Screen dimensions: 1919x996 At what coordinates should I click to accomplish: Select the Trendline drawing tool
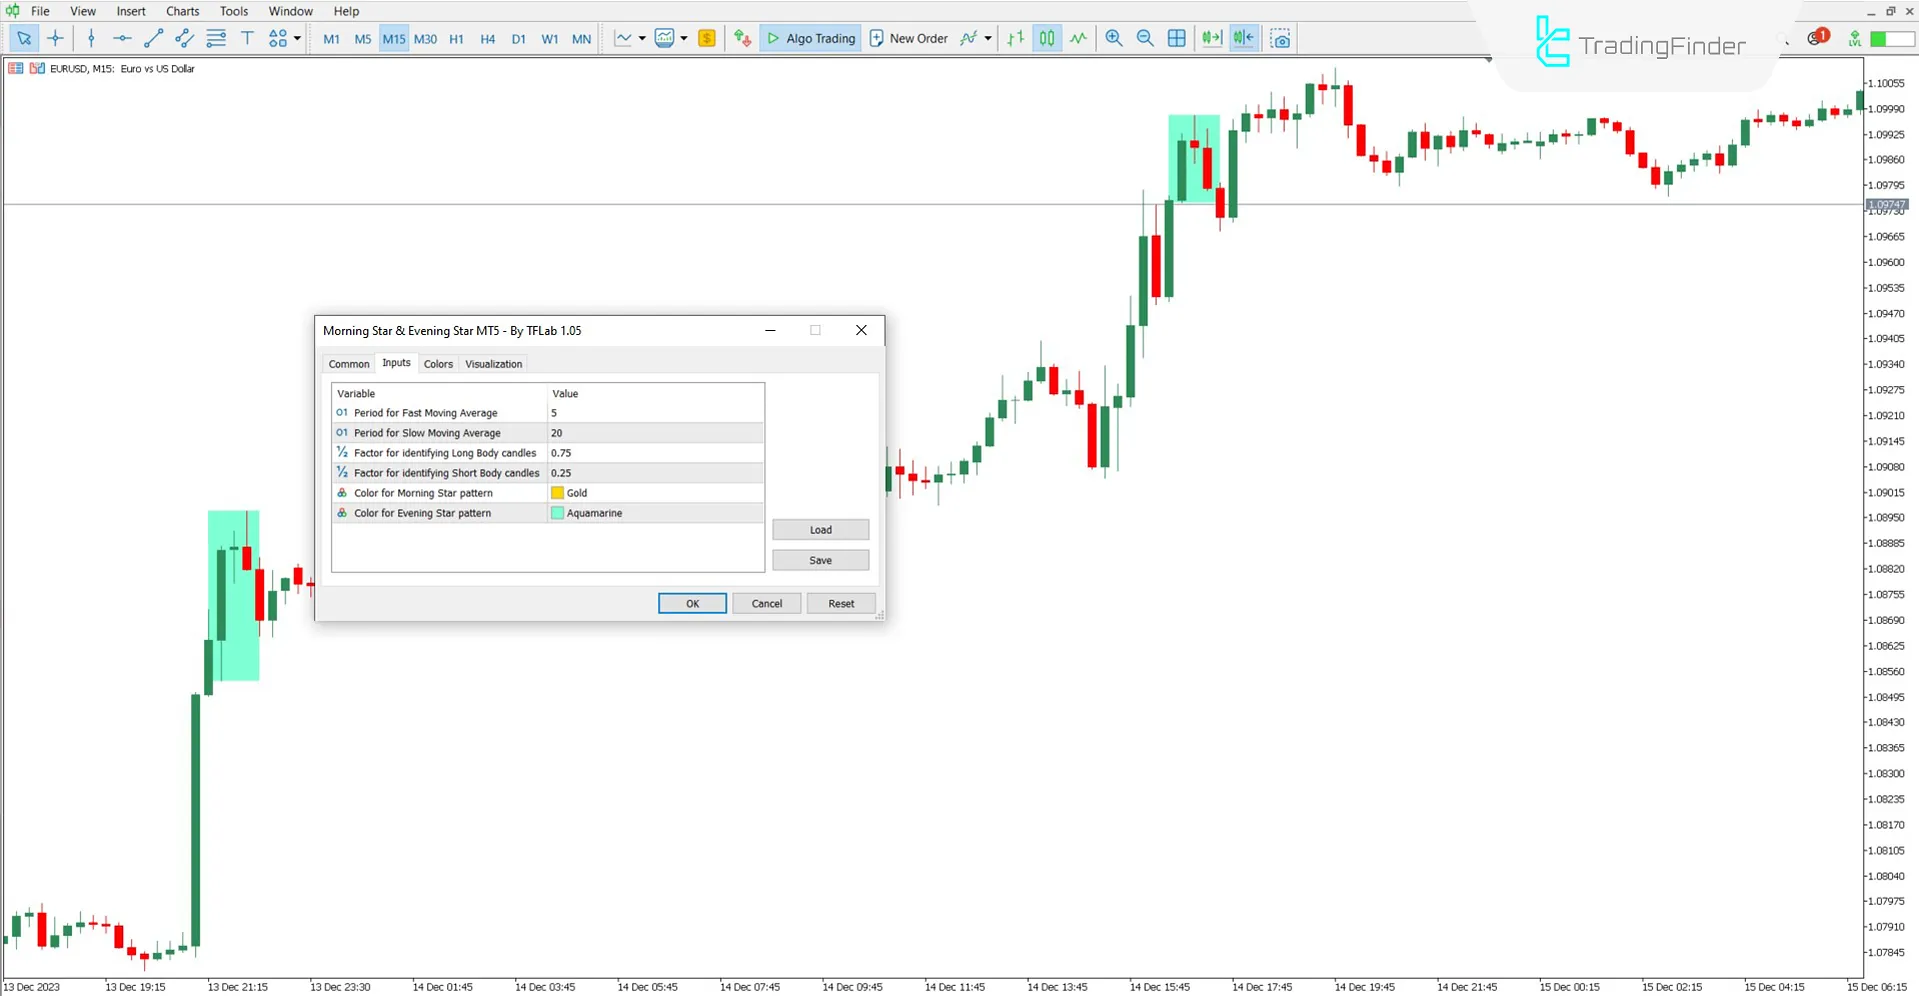pyautogui.click(x=153, y=38)
